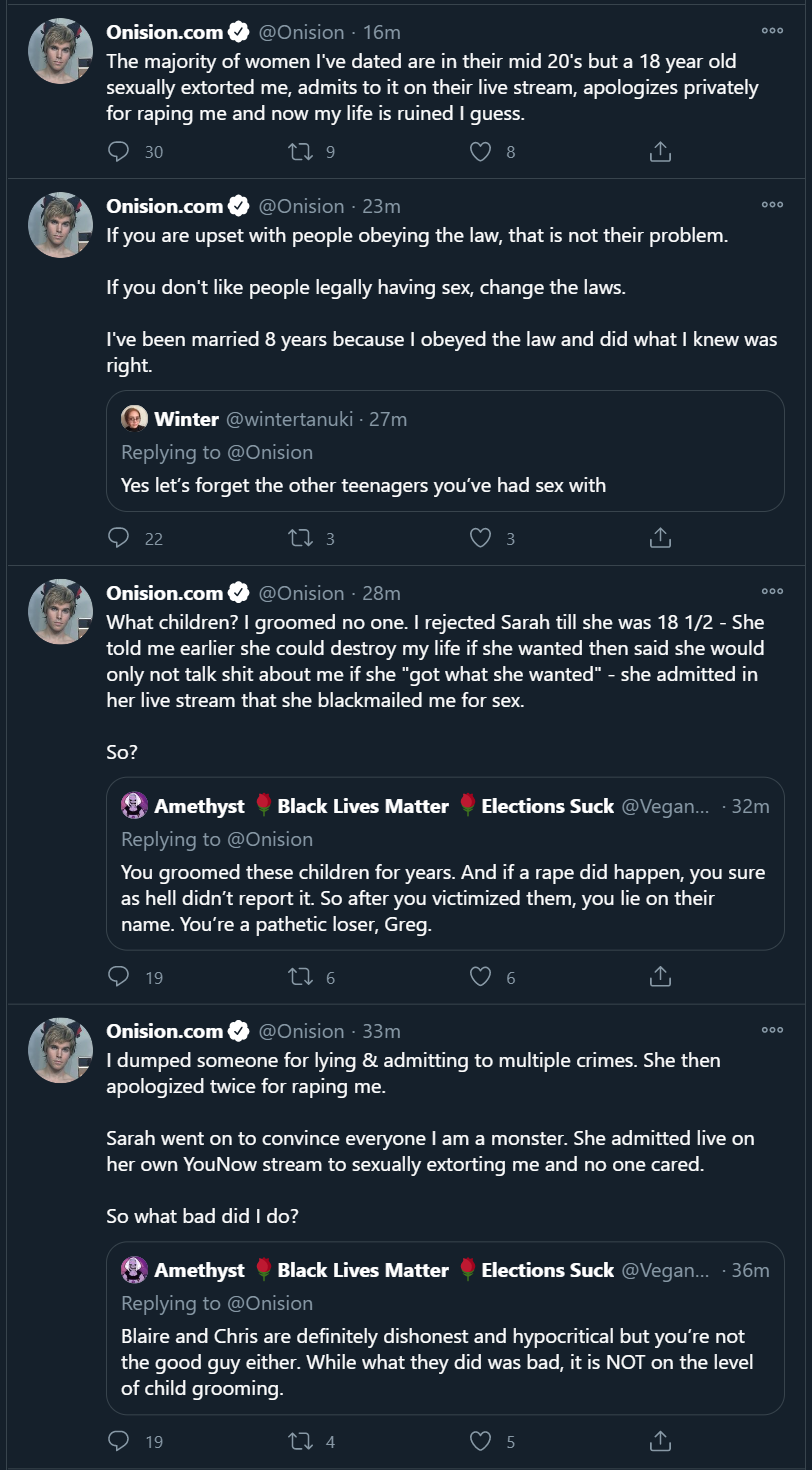Expand the three-dot menu on the 33m tweet
Viewport: 812px width, 1470px height.
point(772,1030)
